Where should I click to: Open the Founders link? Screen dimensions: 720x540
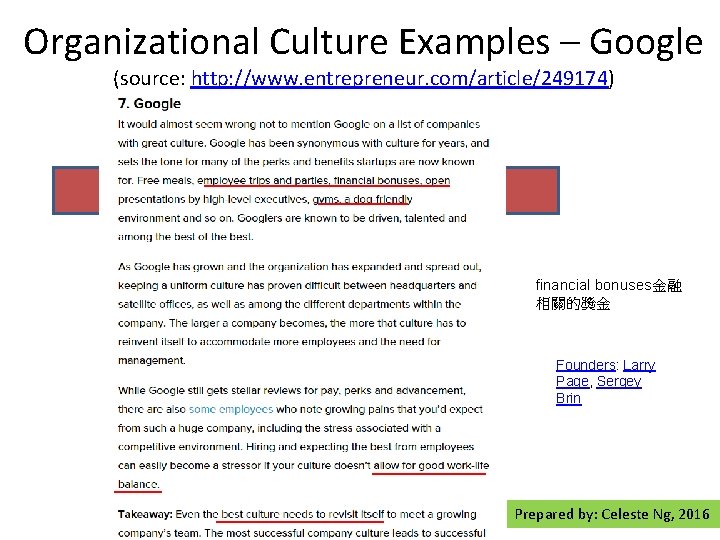click(586, 365)
